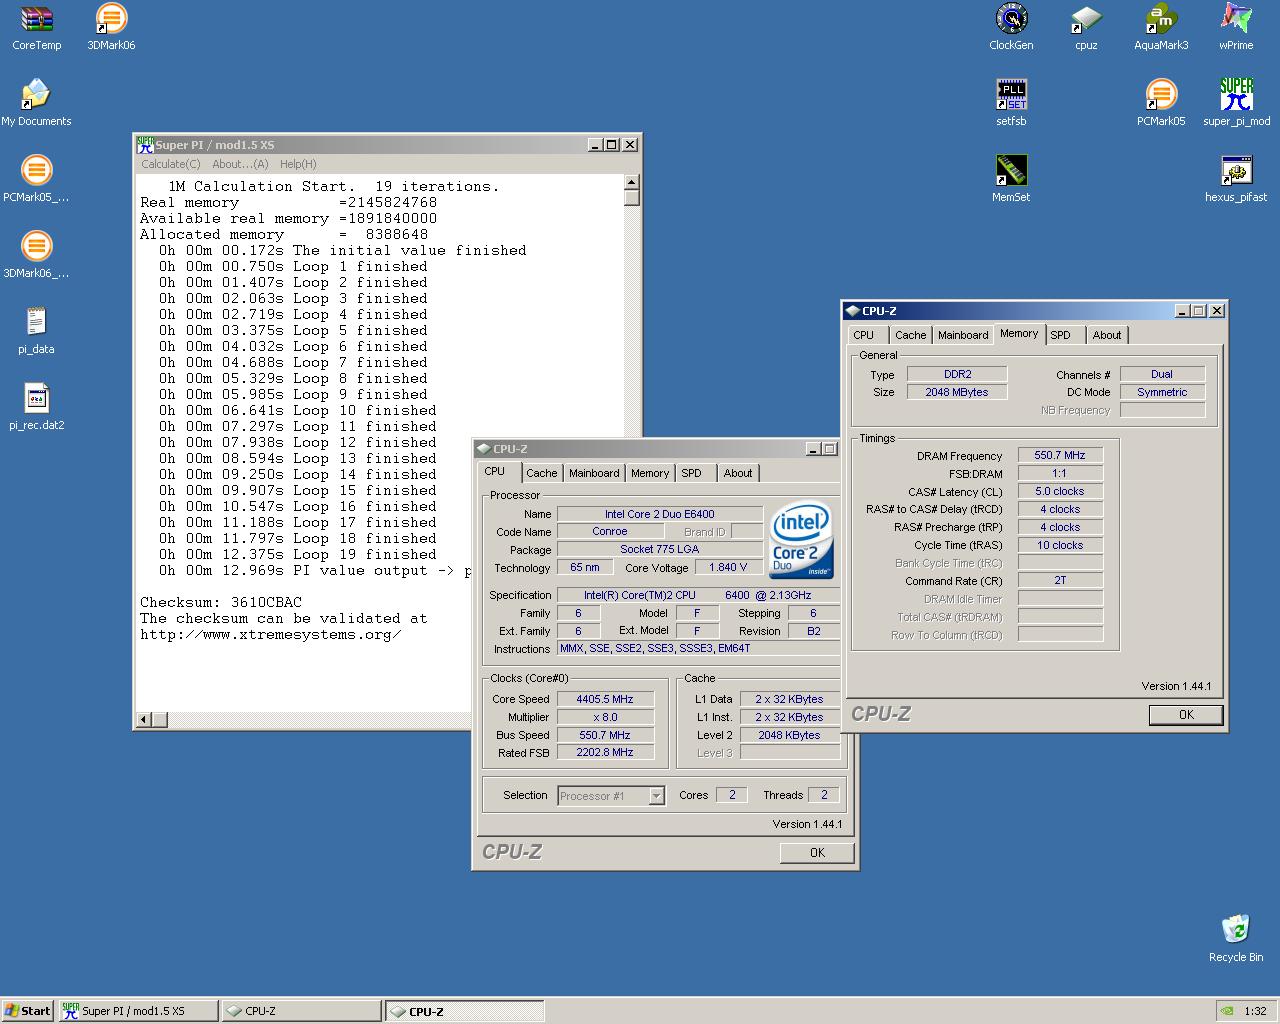Screen dimensions: 1280x1024
Task: Click CAS# Latency 5.0 clocks value
Action: tap(1060, 491)
